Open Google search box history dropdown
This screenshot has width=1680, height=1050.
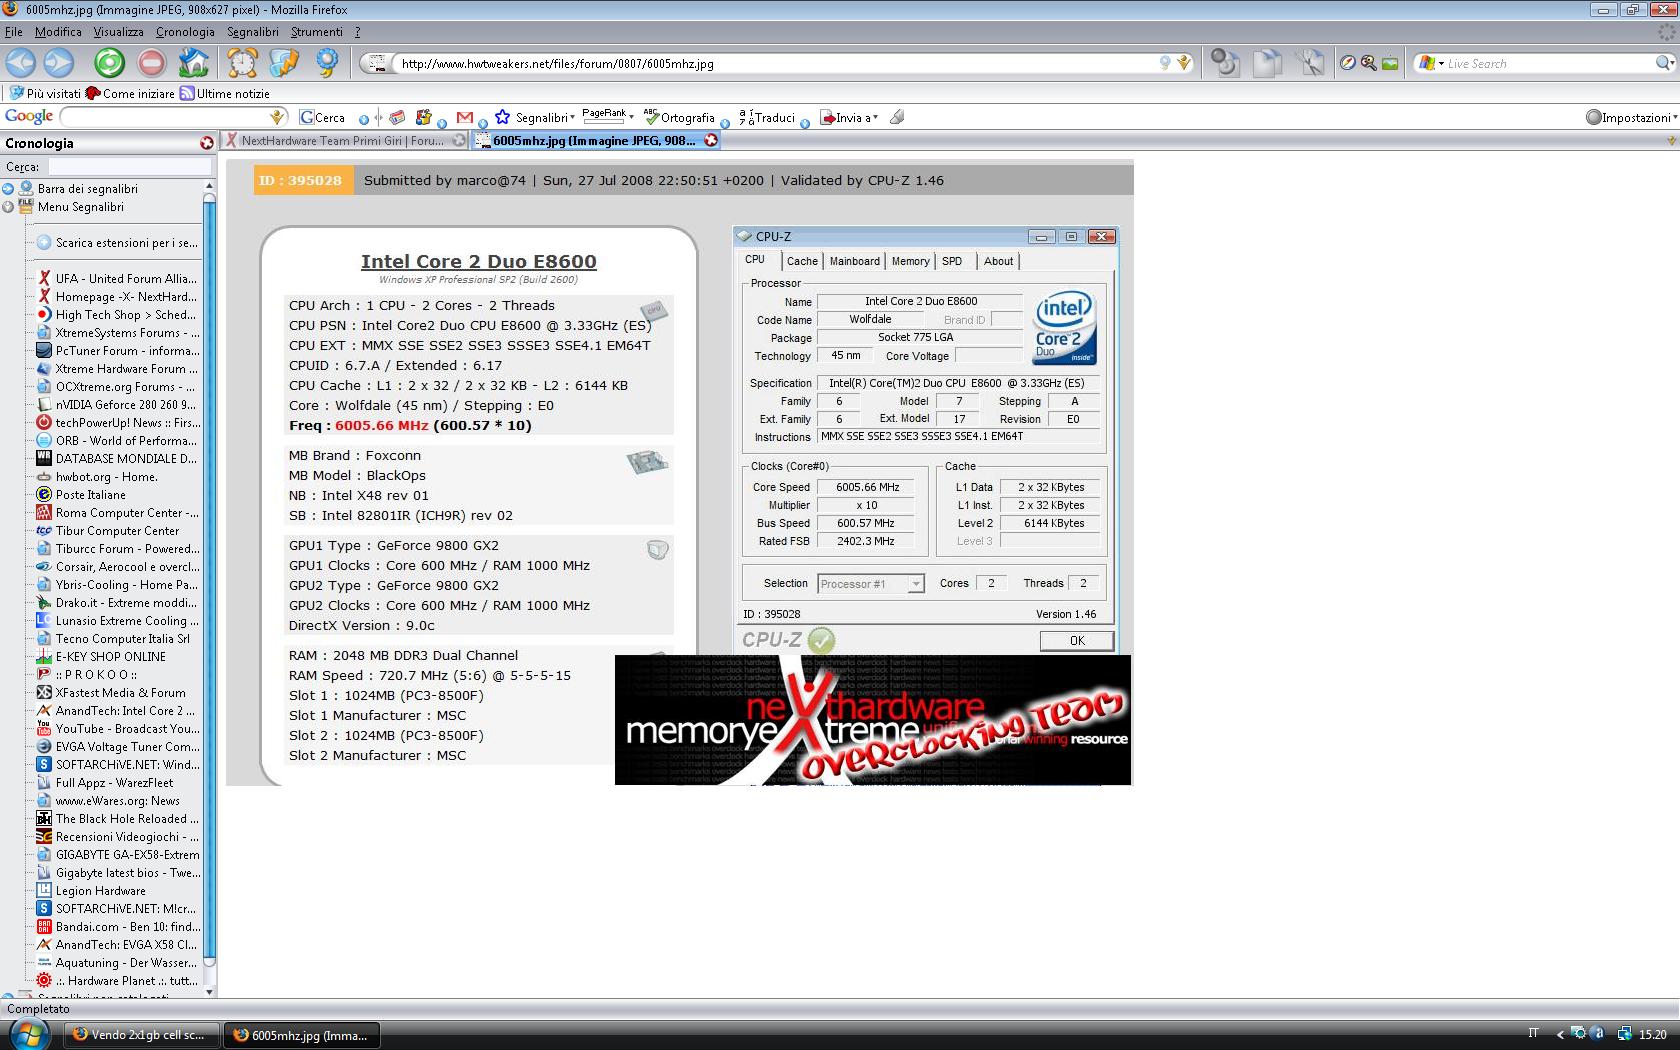(278, 117)
